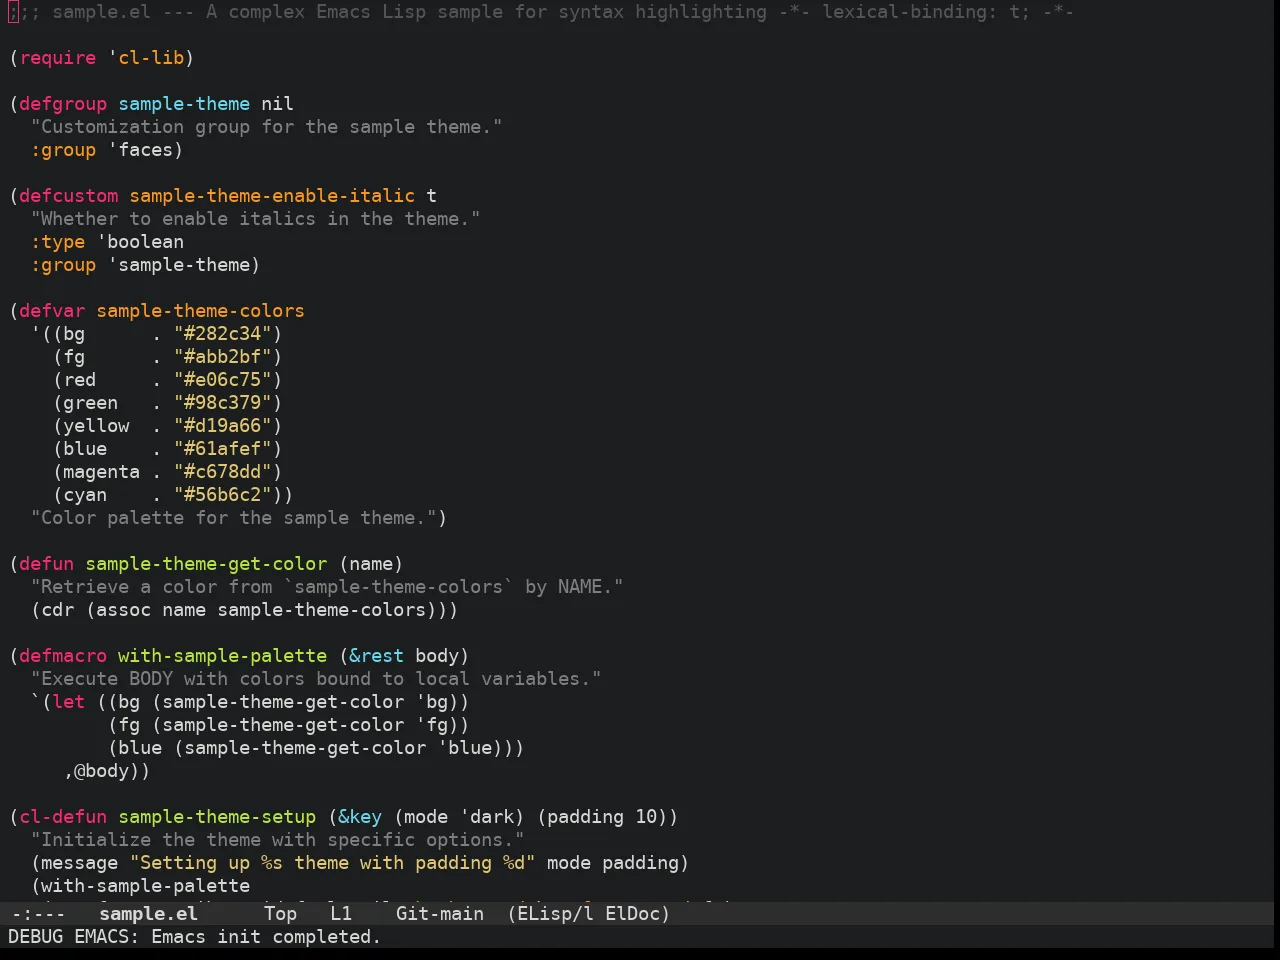
Task: Click the Top position indicator in mode line
Action: [x=280, y=914]
